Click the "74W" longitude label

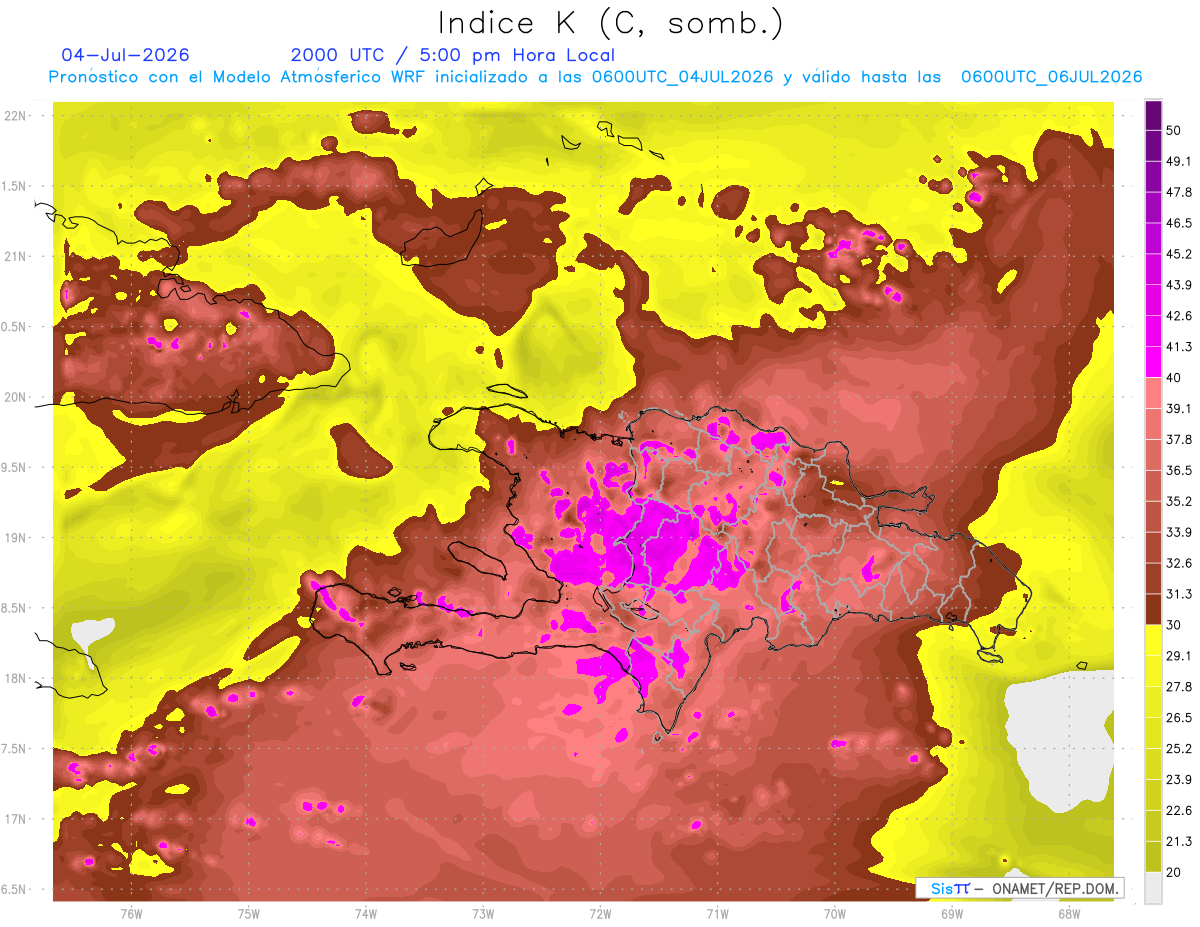tap(366, 914)
